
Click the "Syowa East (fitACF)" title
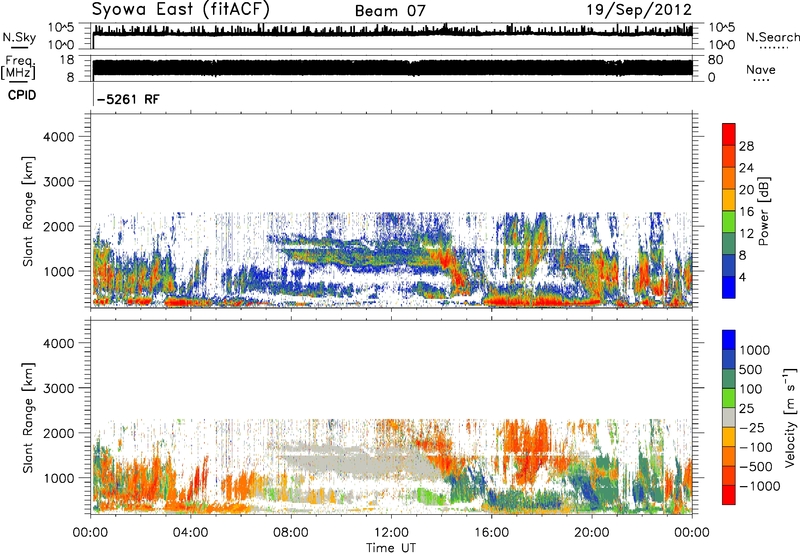181,10
